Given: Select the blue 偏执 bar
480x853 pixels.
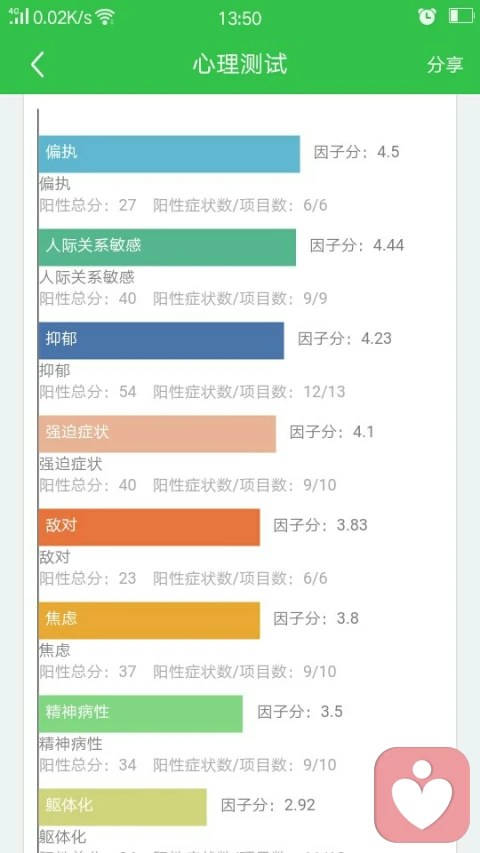Looking at the screenshot, I should point(169,154).
